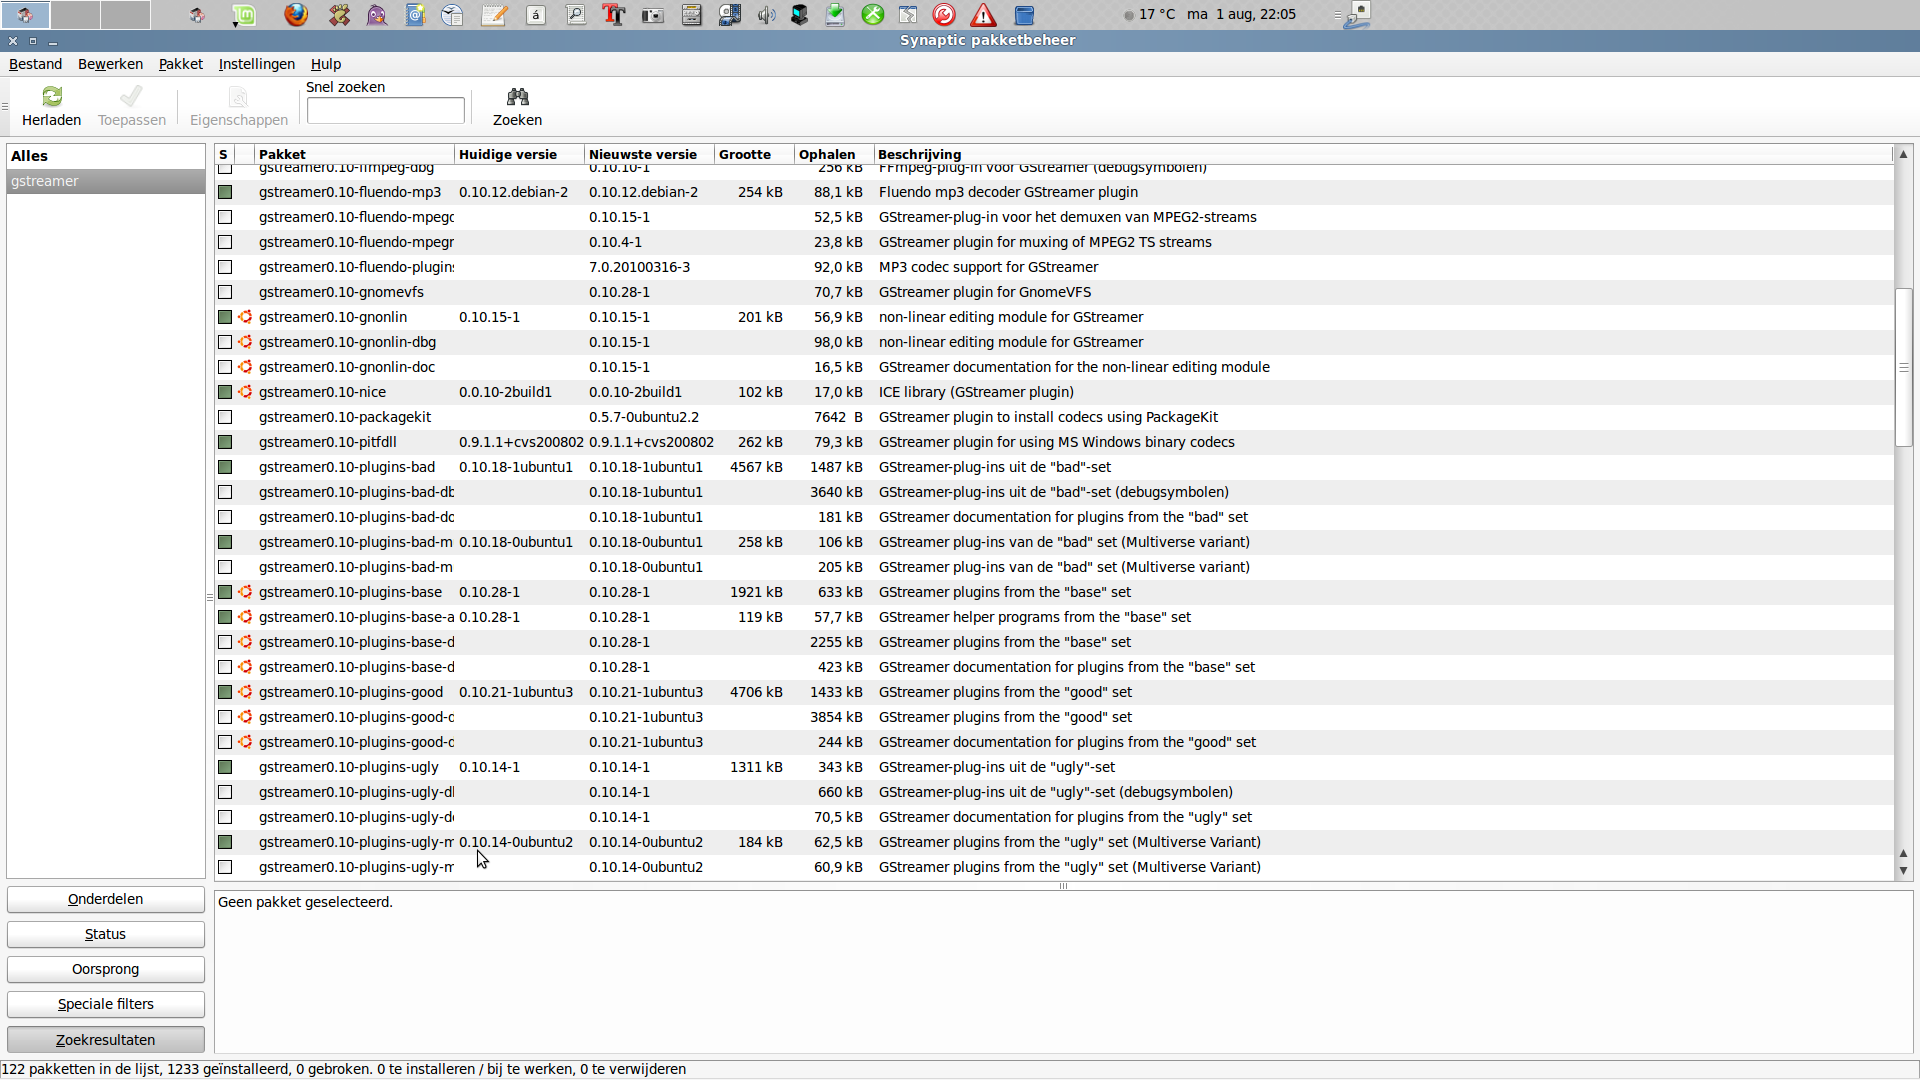Image resolution: width=1920 pixels, height=1080 pixels.
Task: Click the Oorsprong filter button
Action: click(106, 969)
